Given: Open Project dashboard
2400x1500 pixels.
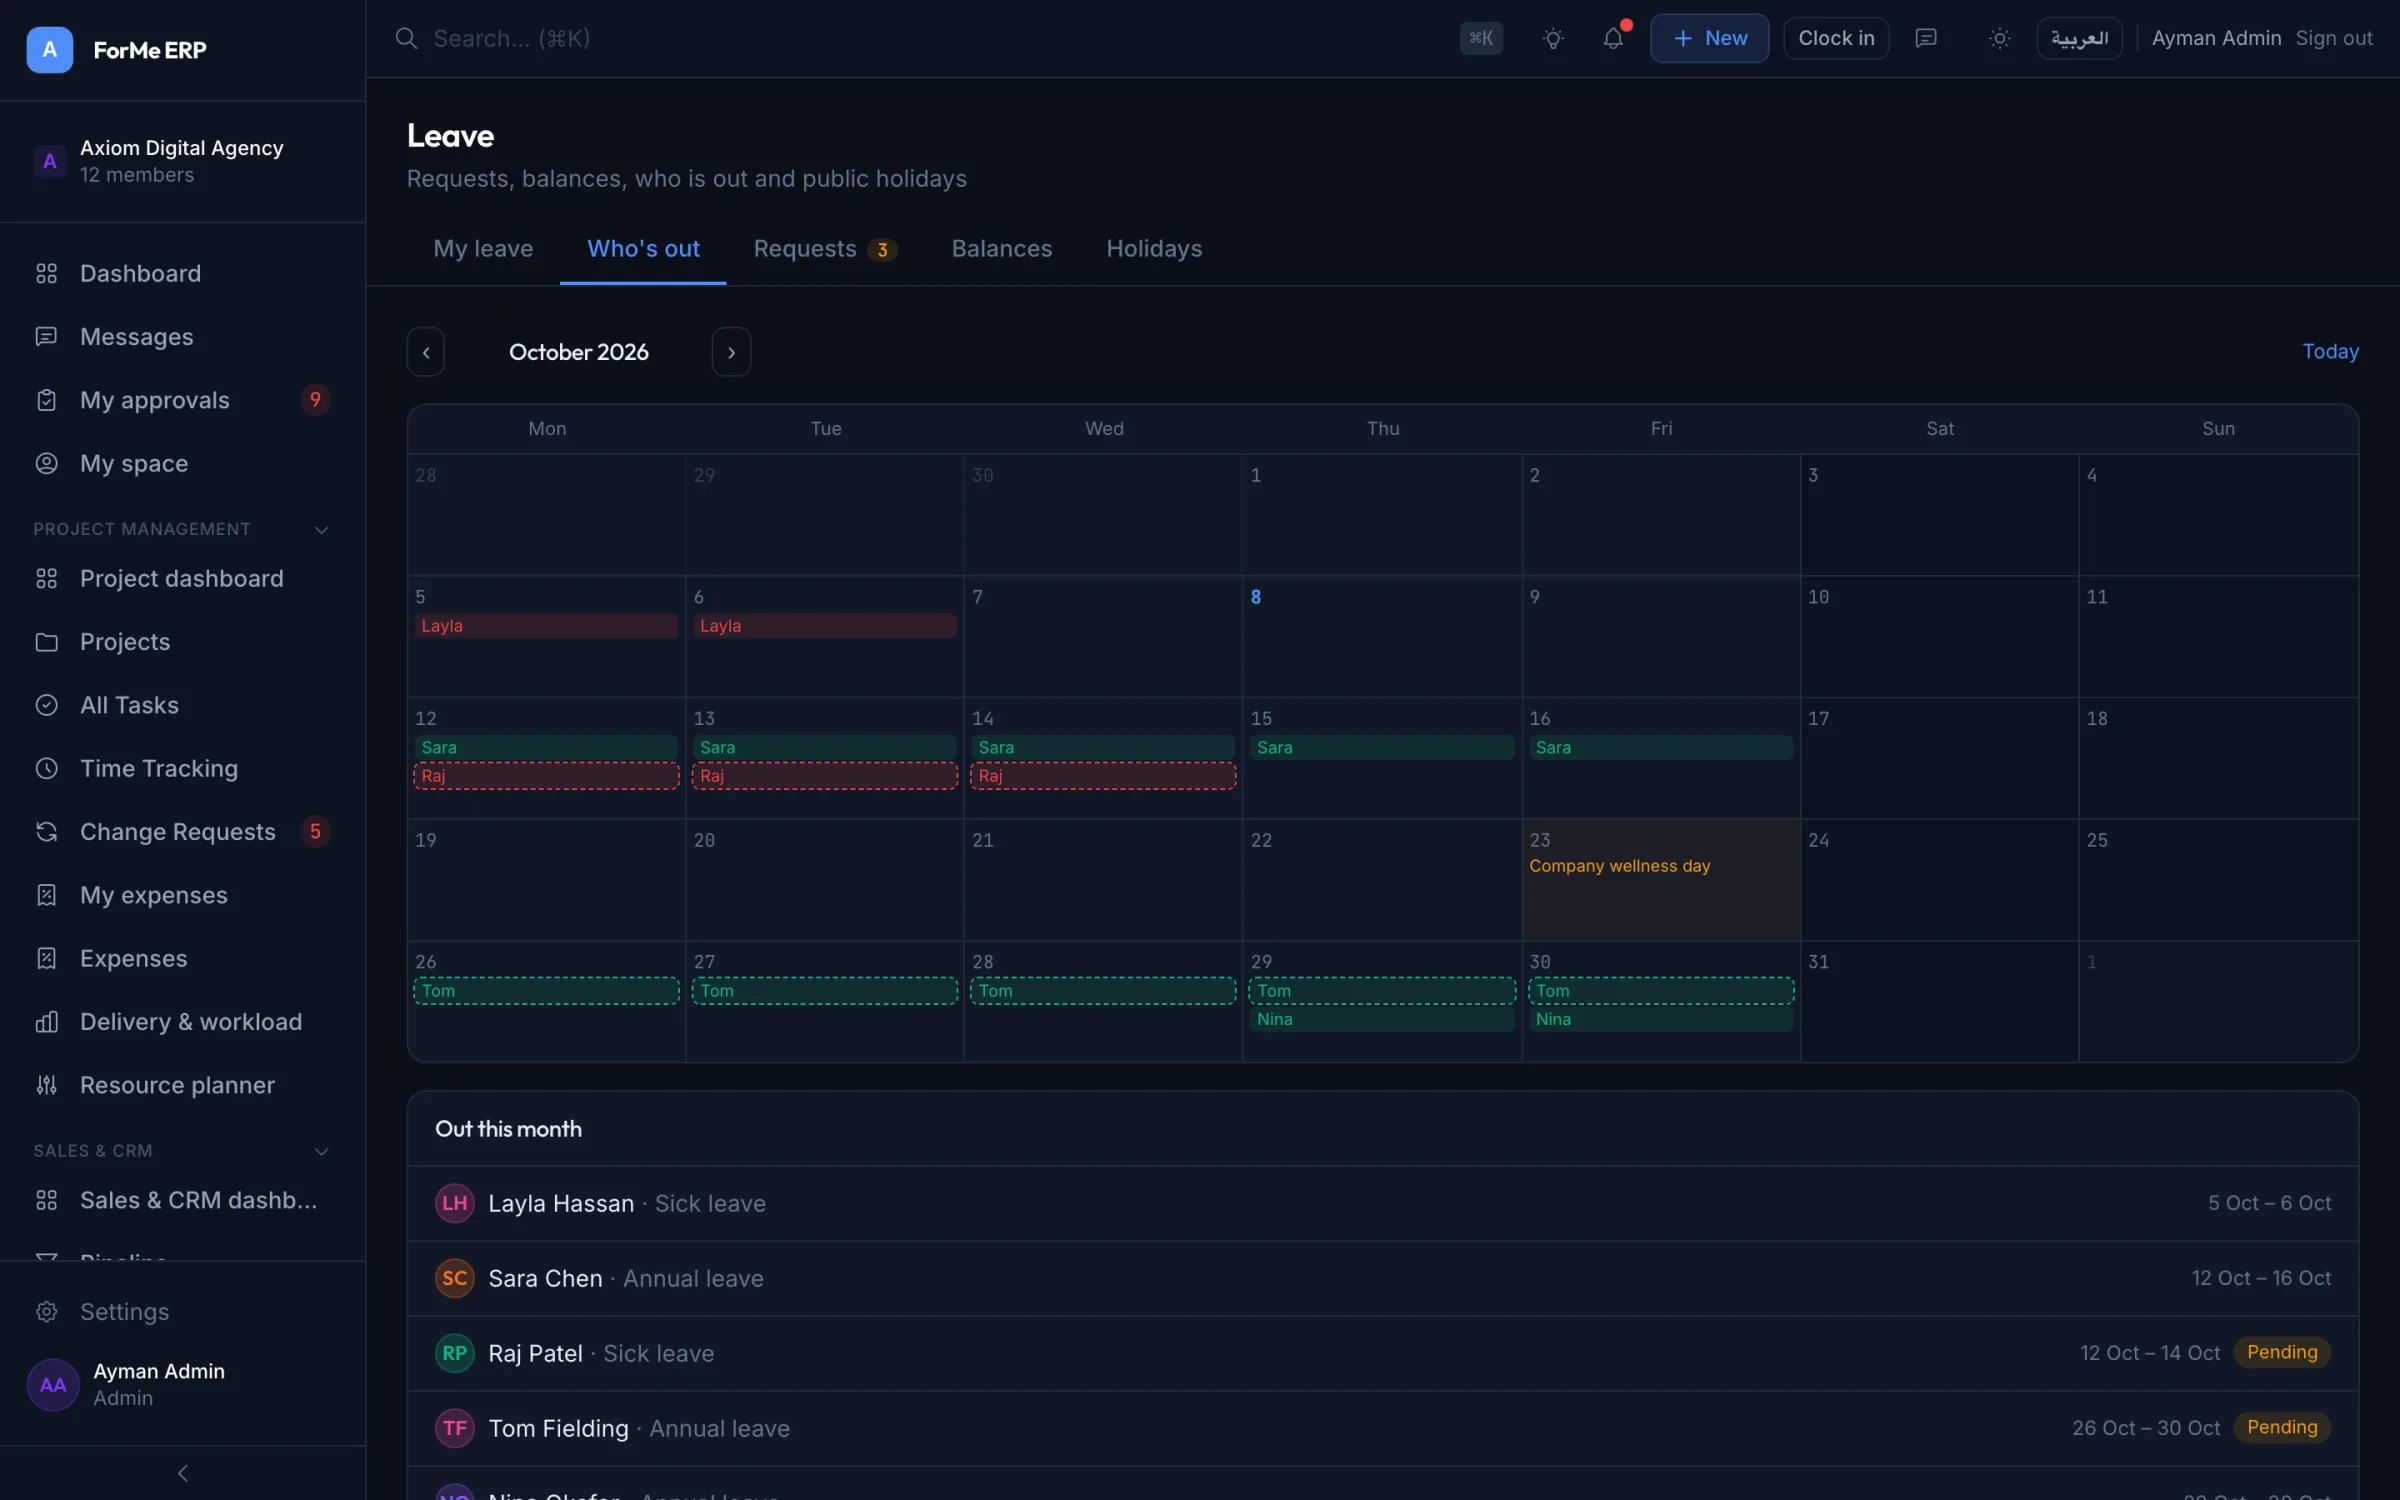Looking at the screenshot, I should point(182,578).
